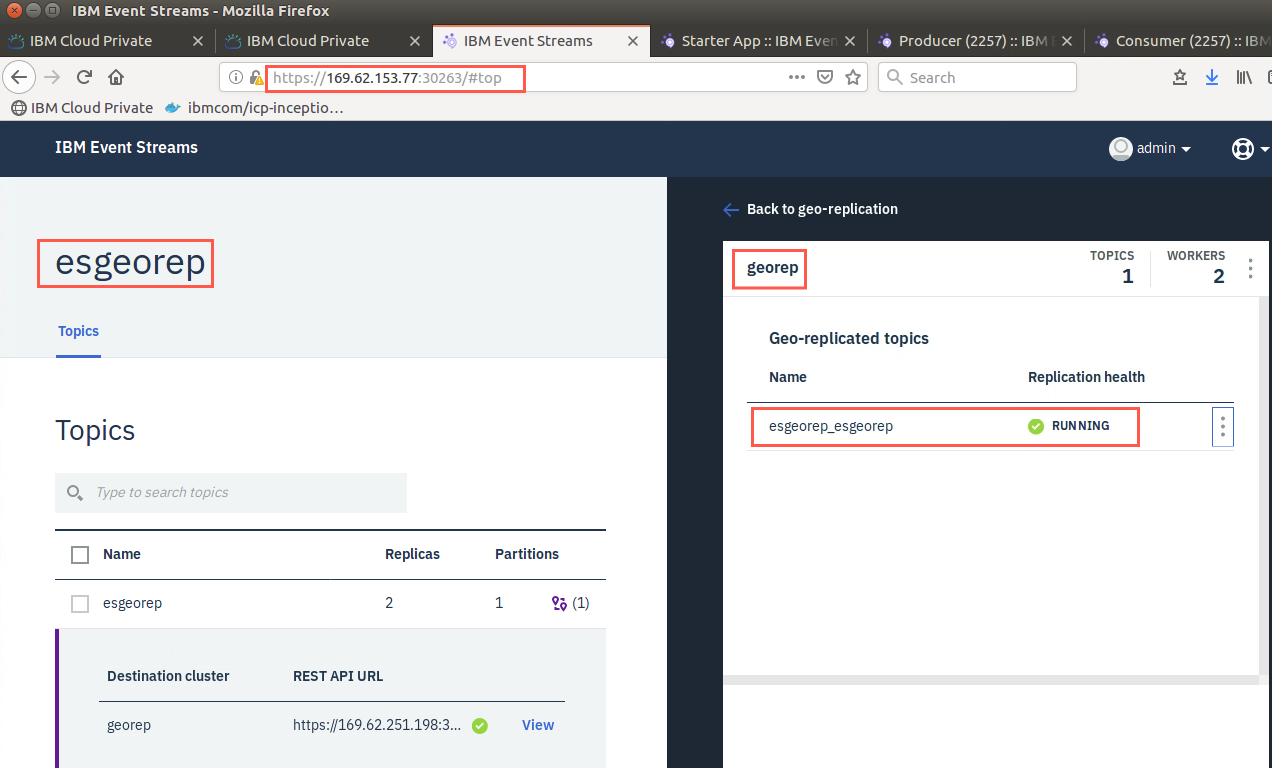Open the help lifebuoy icon in Event Streams header
Screen dimensions: 1272x768
coord(1242,148)
